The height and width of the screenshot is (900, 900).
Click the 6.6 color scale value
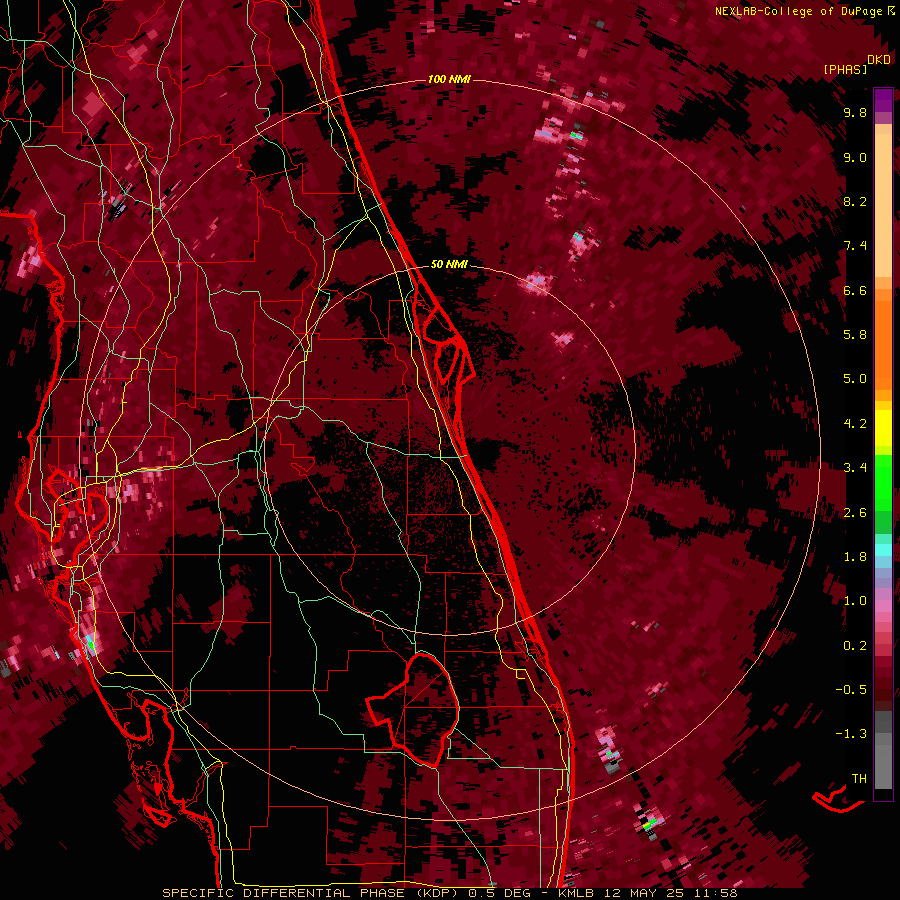click(x=855, y=290)
